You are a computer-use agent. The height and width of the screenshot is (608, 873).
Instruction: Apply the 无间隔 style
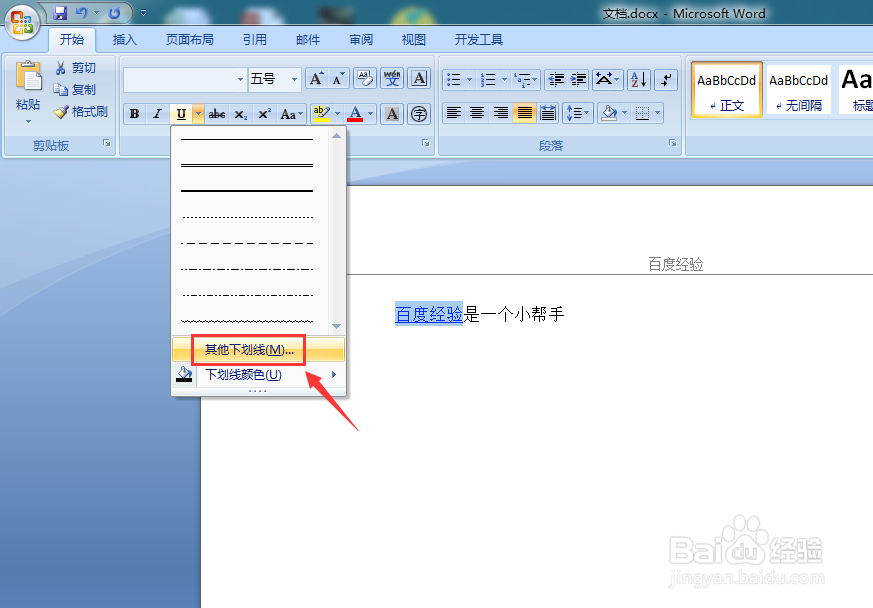click(798, 90)
